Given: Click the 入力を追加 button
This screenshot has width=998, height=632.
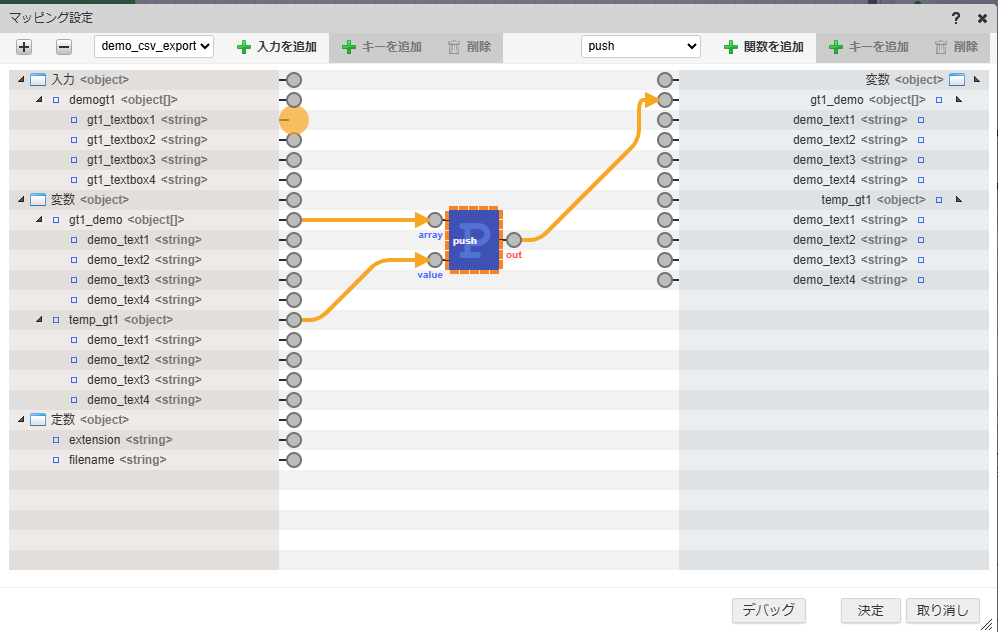Looking at the screenshot, I should pyautogui.click(x=276, y=47).
